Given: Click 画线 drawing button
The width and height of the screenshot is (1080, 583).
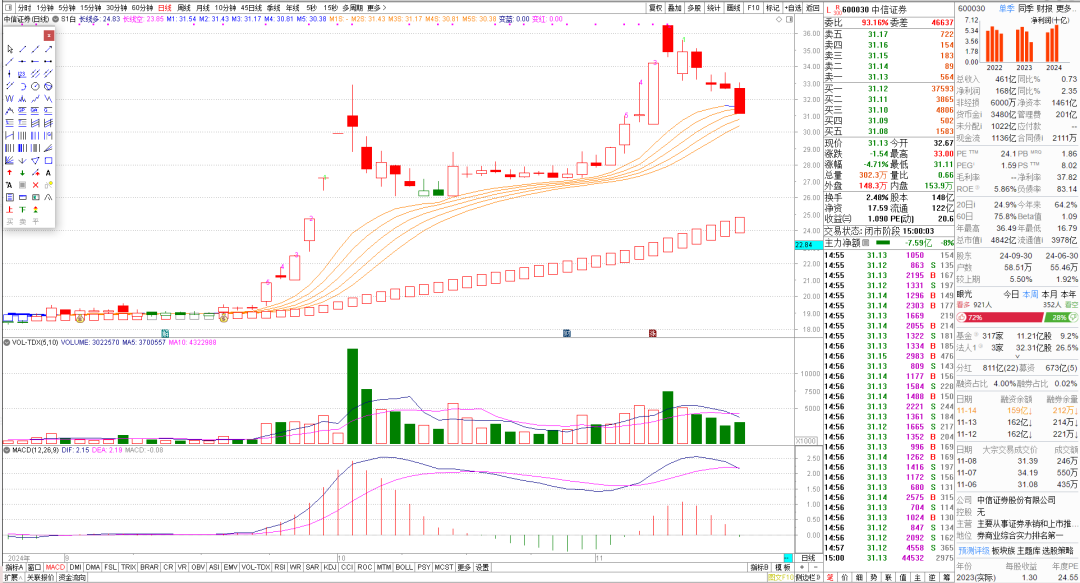Looking at the screenshot, I should click(x=734, y=8).
